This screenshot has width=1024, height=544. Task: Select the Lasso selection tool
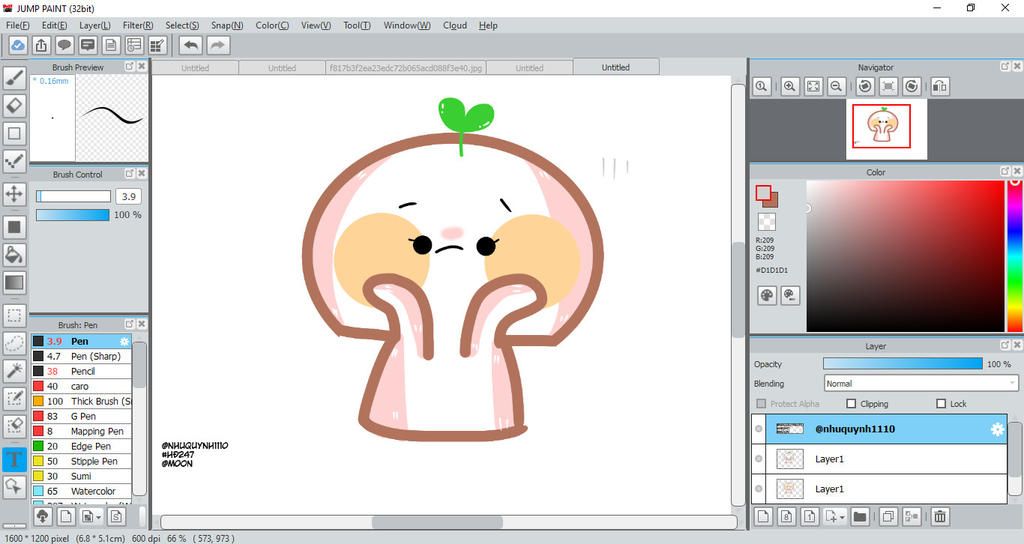coord(14,343)
